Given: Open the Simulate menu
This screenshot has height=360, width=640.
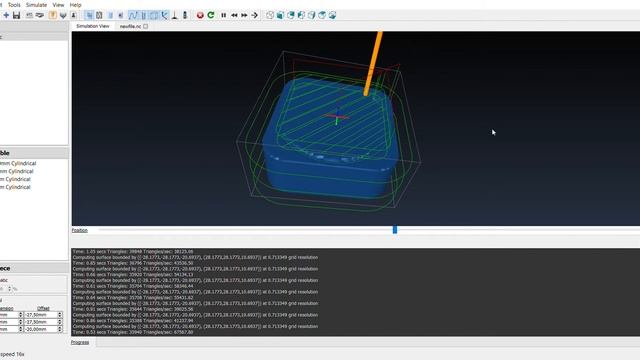Looking at the screenshot, I should click(x=36, y=5).
